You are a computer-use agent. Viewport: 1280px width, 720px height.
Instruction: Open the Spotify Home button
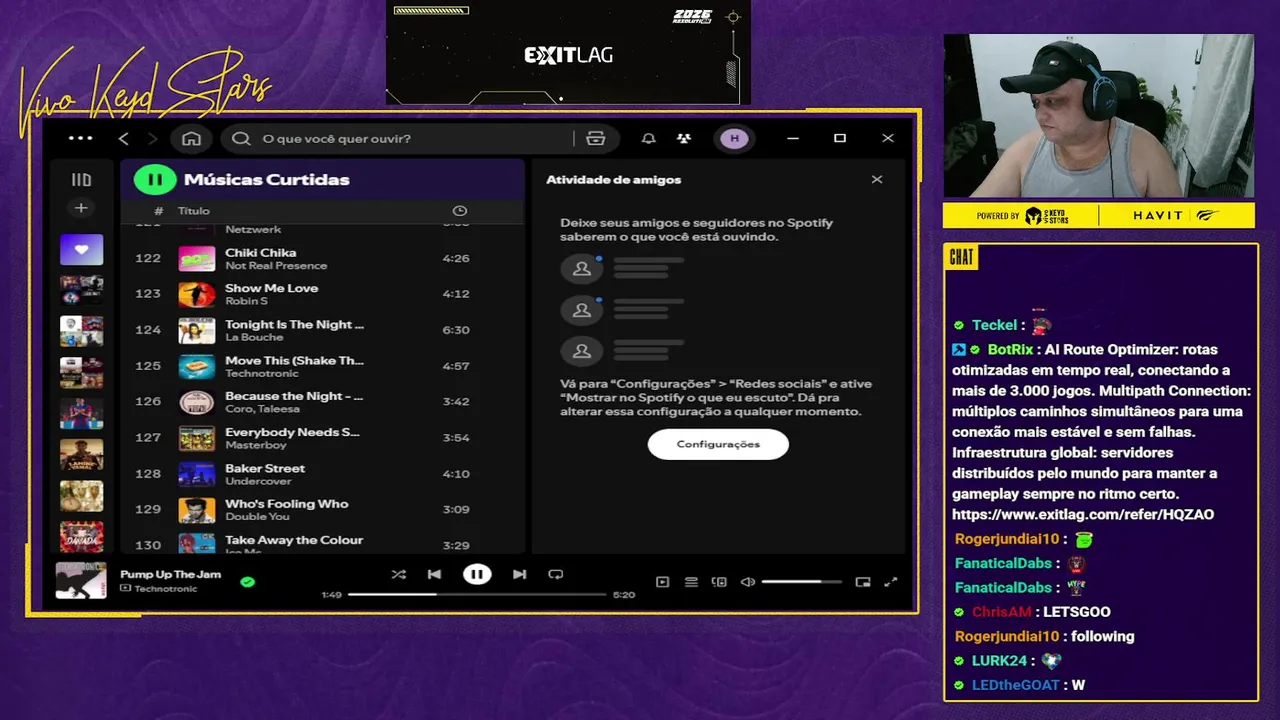click(x=191, y=138)
